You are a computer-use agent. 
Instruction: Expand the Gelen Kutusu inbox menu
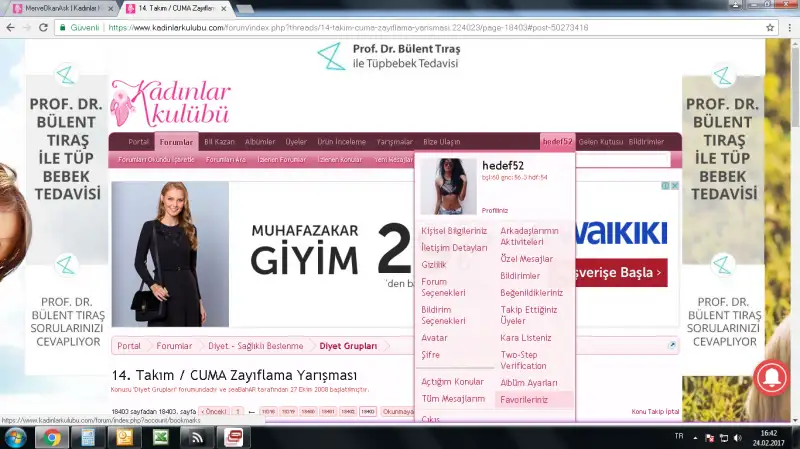(x=600, y=142)
